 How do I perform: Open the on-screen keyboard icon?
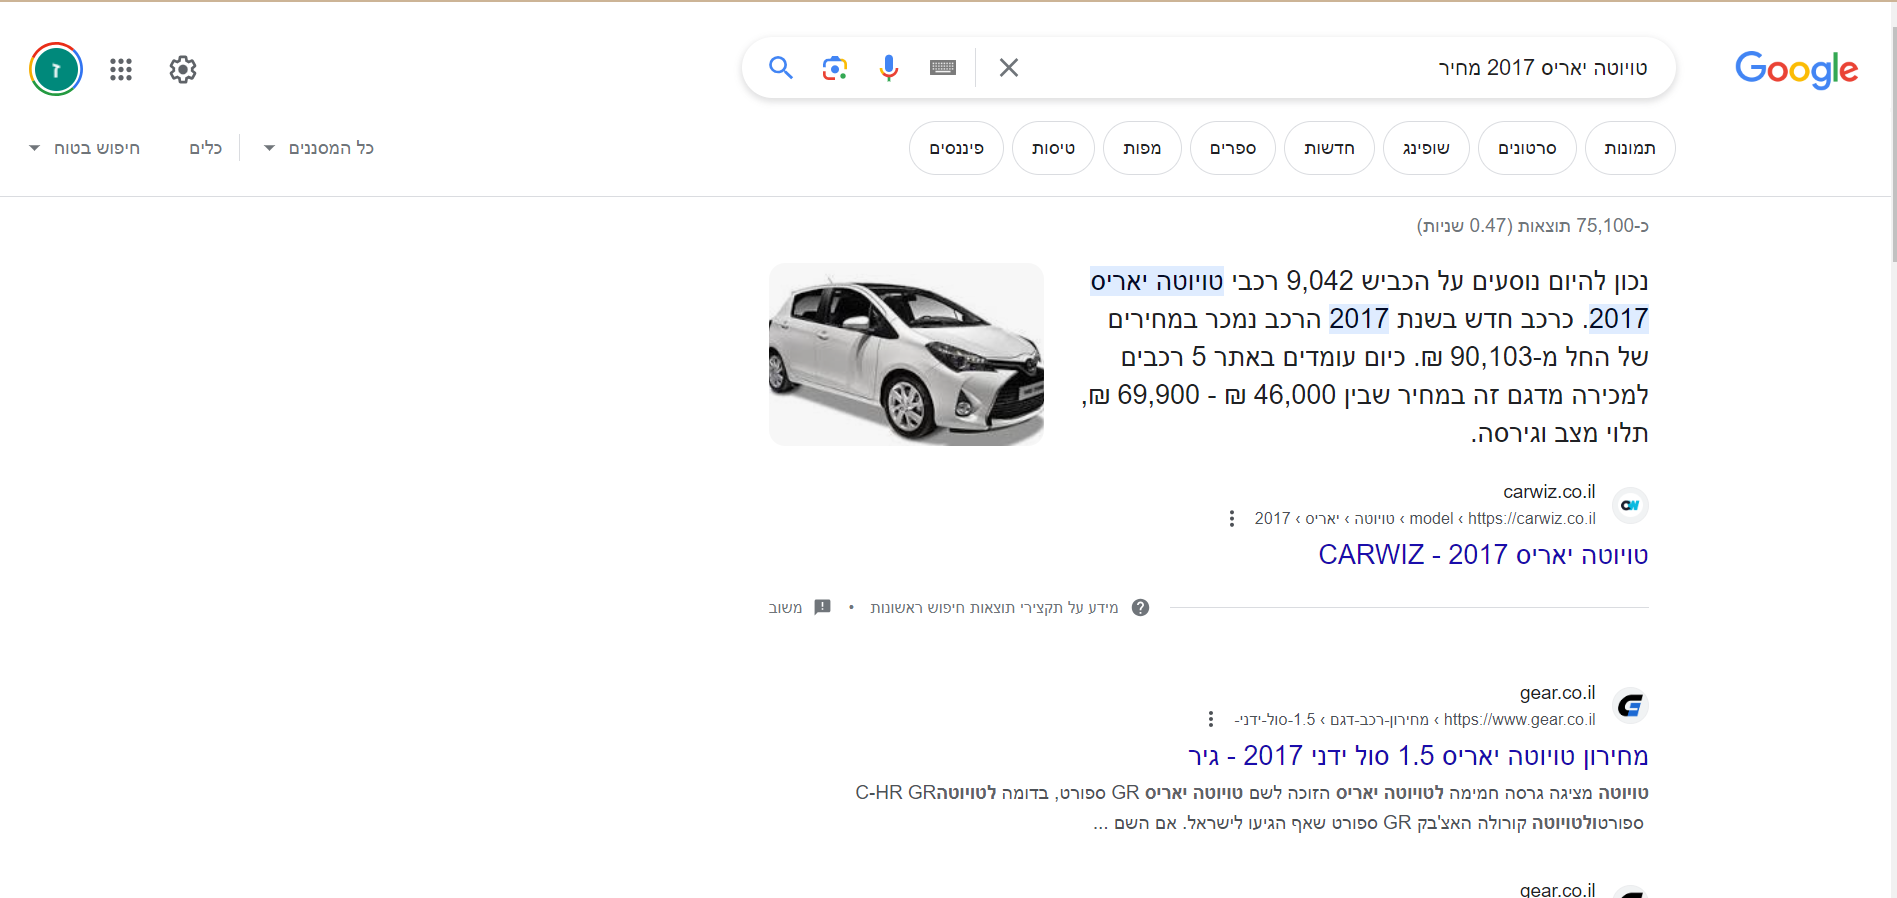tap(942, 68)
